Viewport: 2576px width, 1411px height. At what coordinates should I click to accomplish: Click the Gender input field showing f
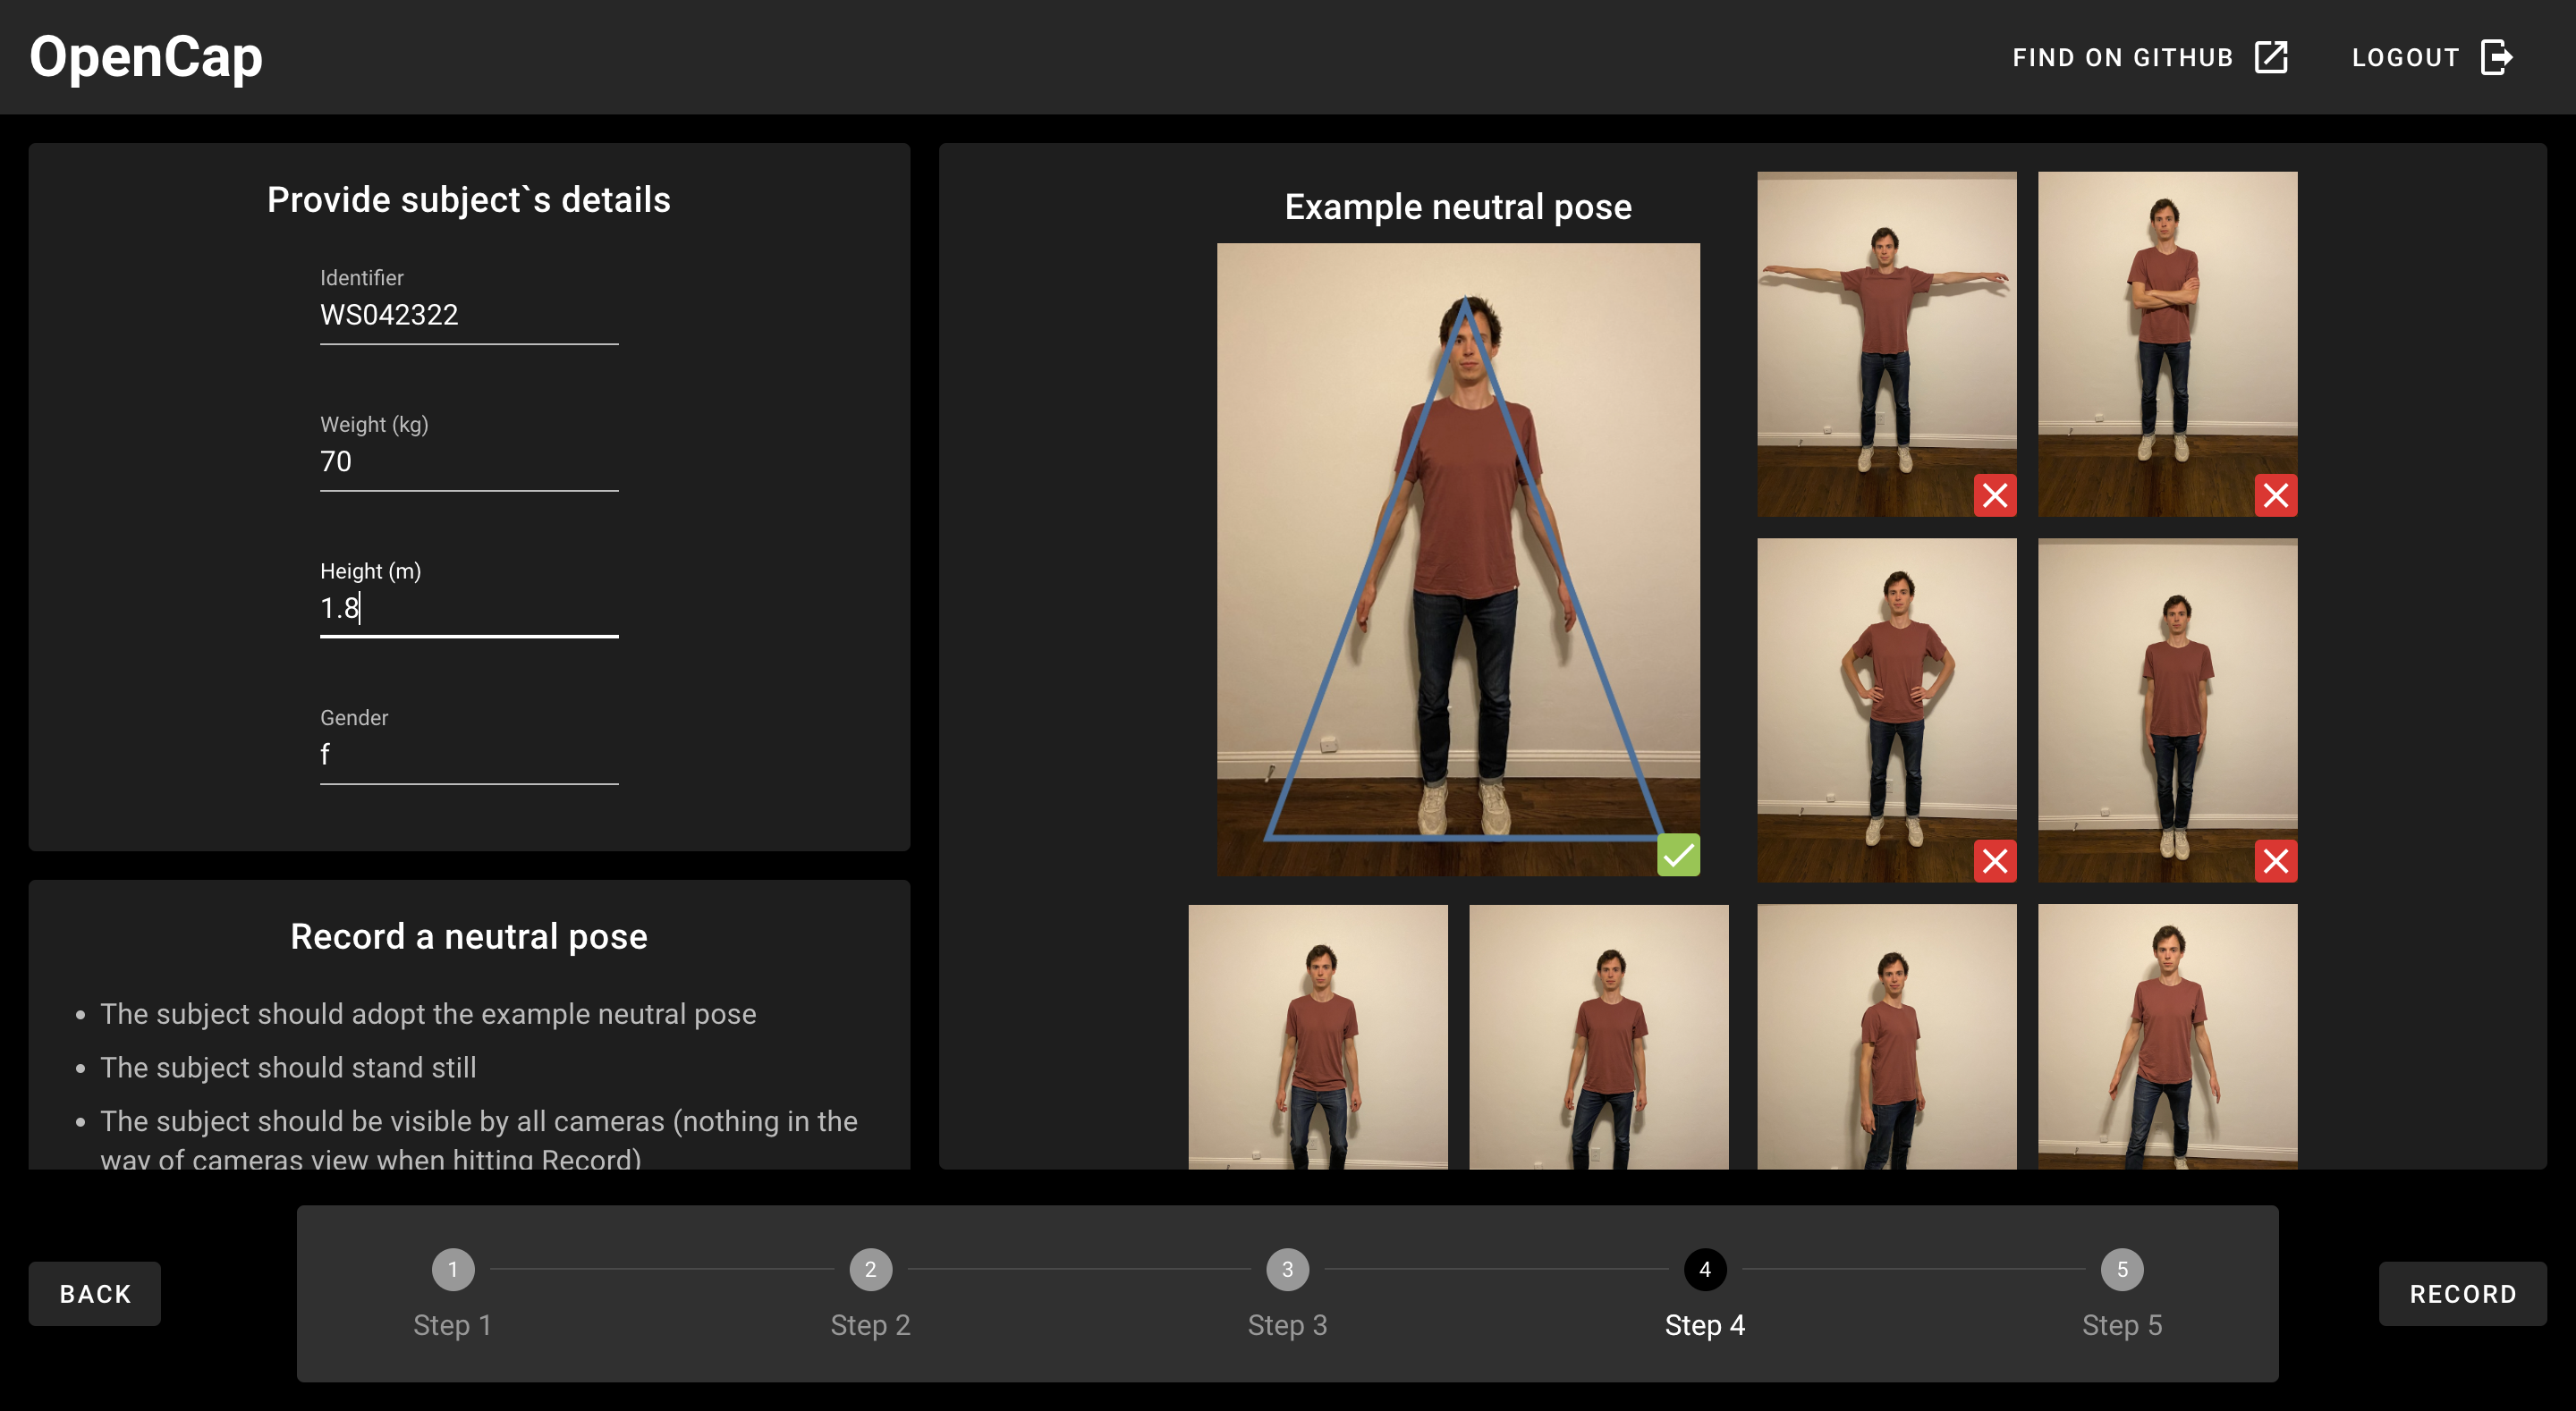[469, 754]
